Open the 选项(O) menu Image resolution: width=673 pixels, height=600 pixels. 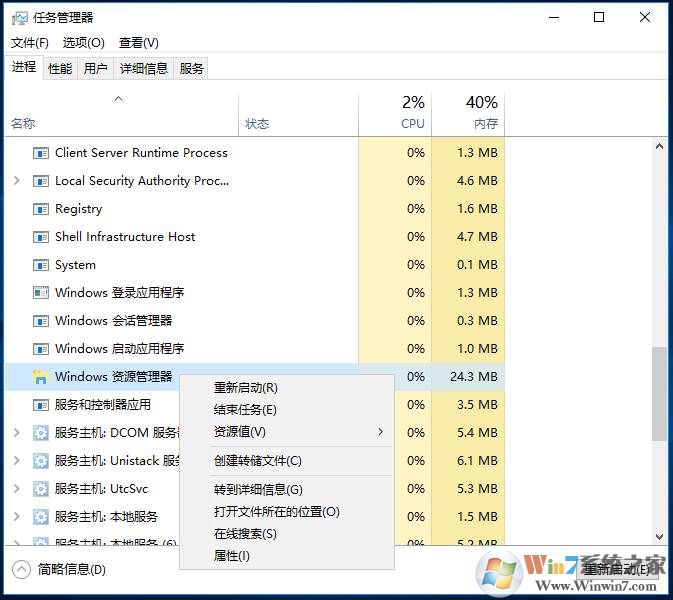pyautogui.click(x=84, y=42)
